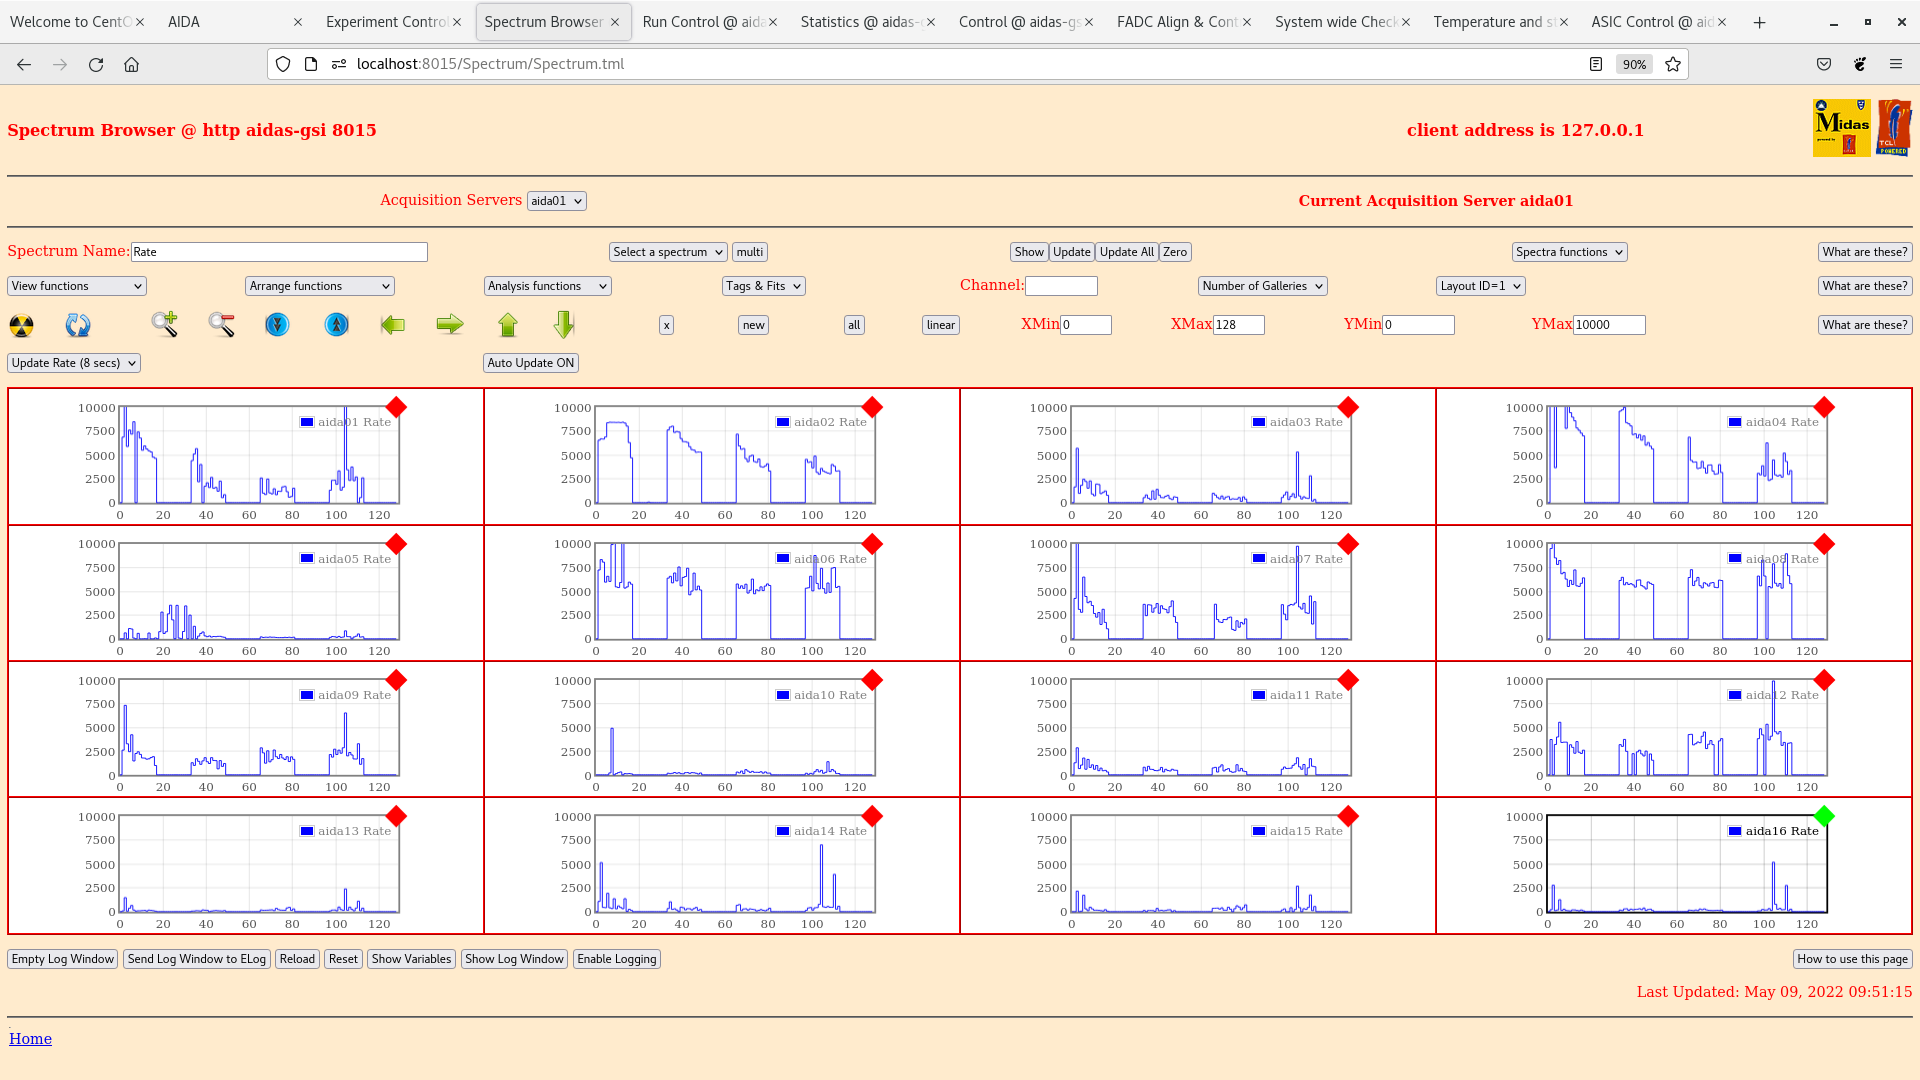1920x1080 pixels.
Task: Click the zoom in magnifier icon
Action: pyautogui.click(x=164, y=324)
